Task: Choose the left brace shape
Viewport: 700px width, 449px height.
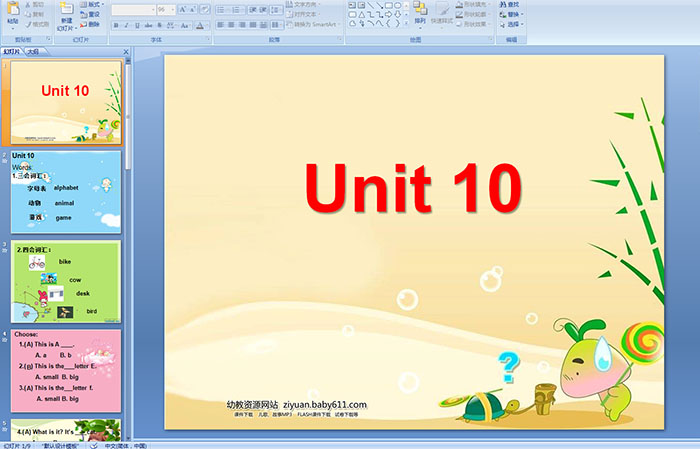Action: (x=388, y=24)
